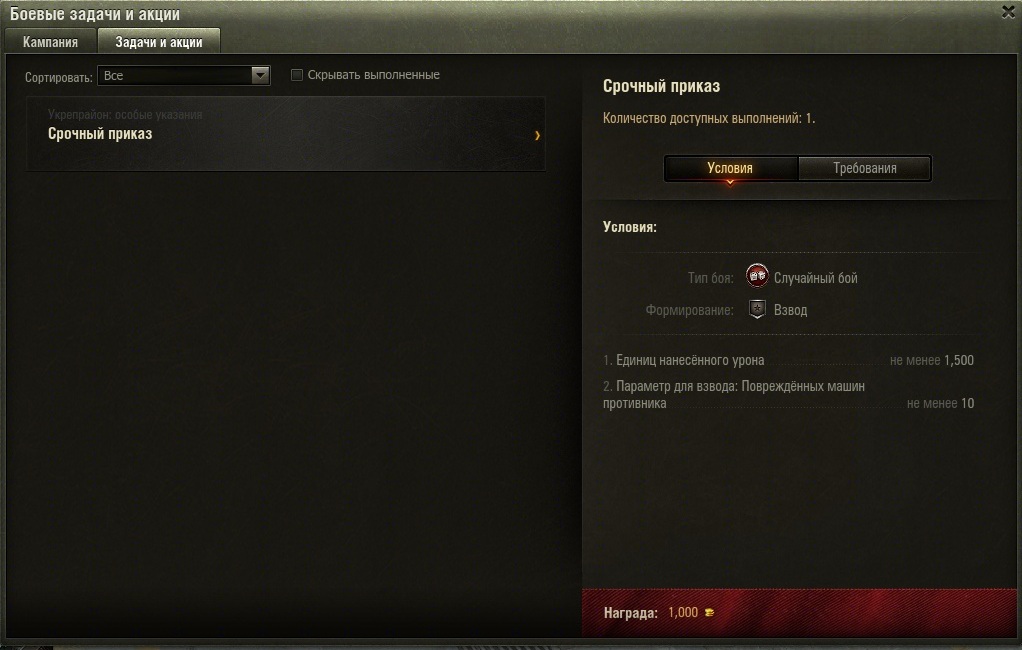This screenshot has width=1022, height=650.
Task: Click the 1,000 reward amount
Action: pyautogui.click(x=682, y=612)
